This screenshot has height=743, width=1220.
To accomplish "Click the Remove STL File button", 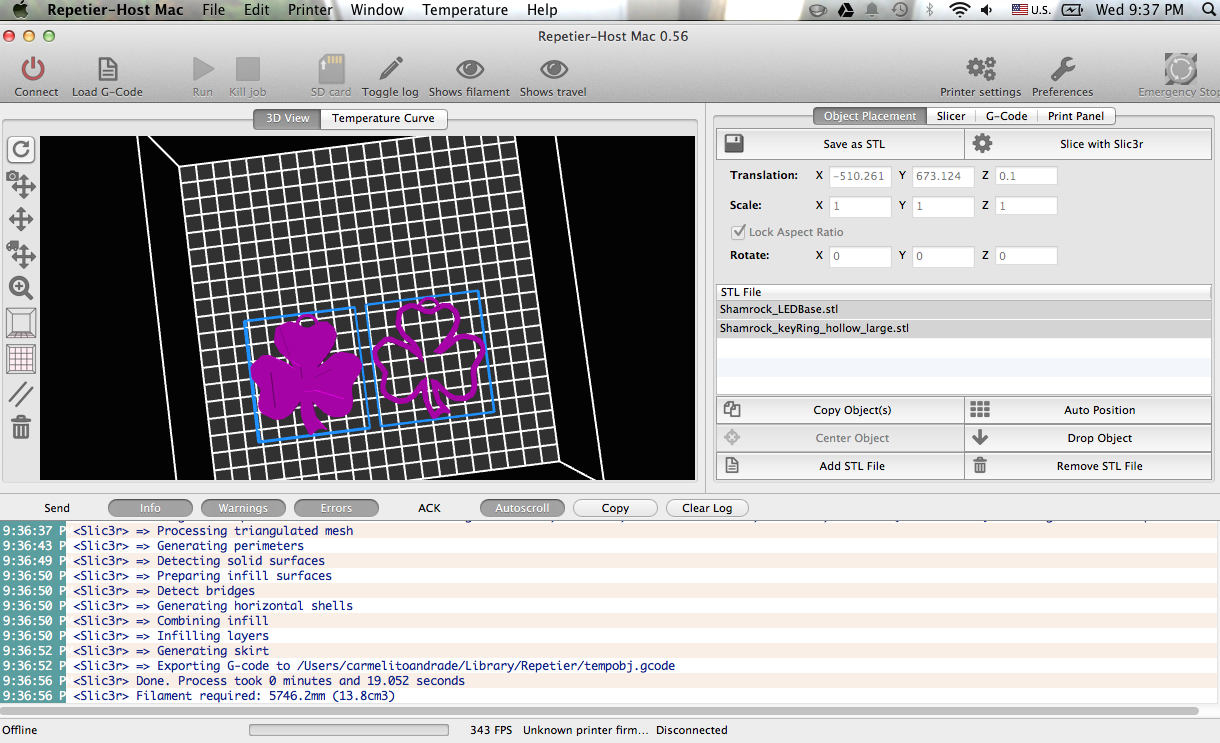I will pyautogui.click(x=1088, y=466).
